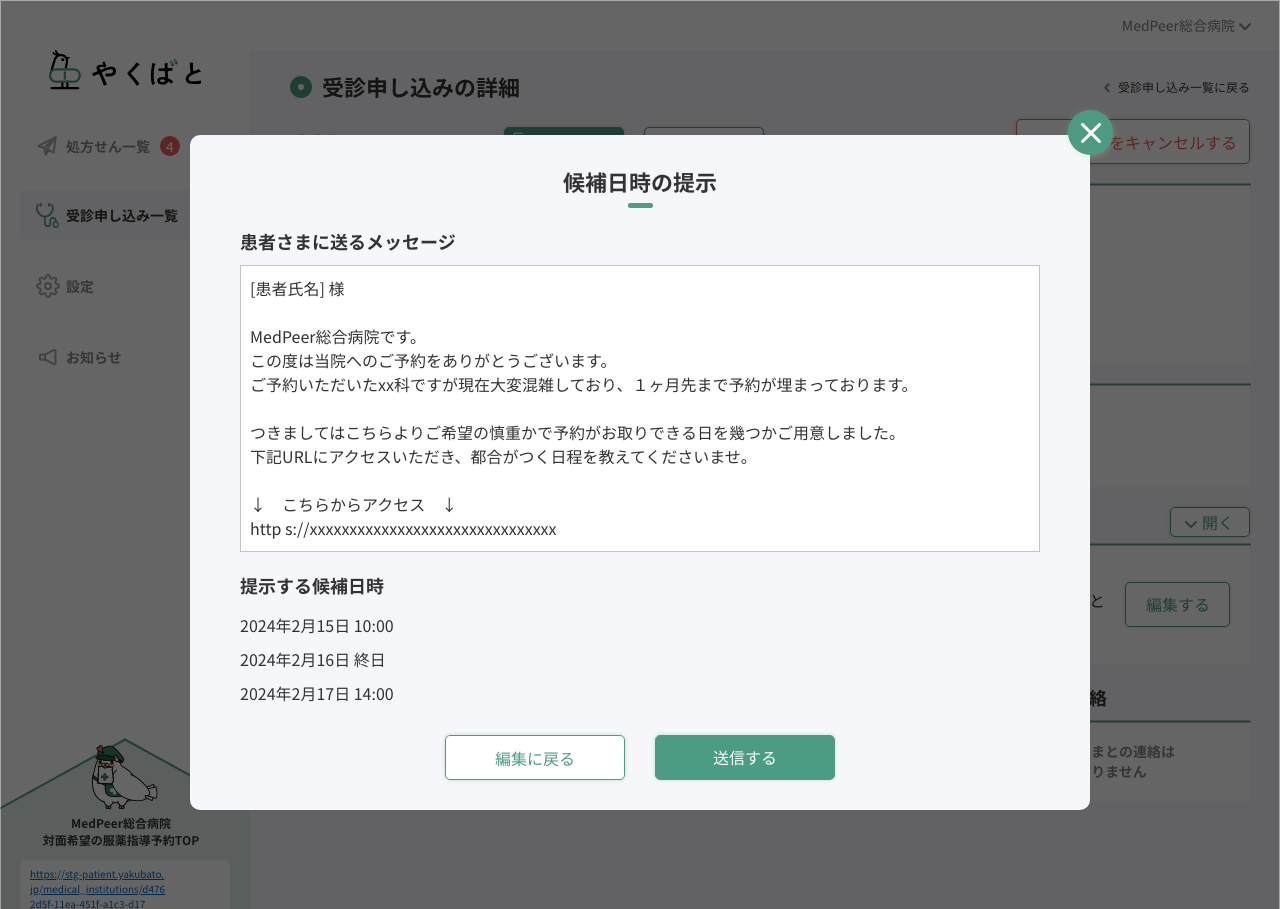1280x909 pixels.
Task: Click the 送信する button
Action: (x=745, y=757)
